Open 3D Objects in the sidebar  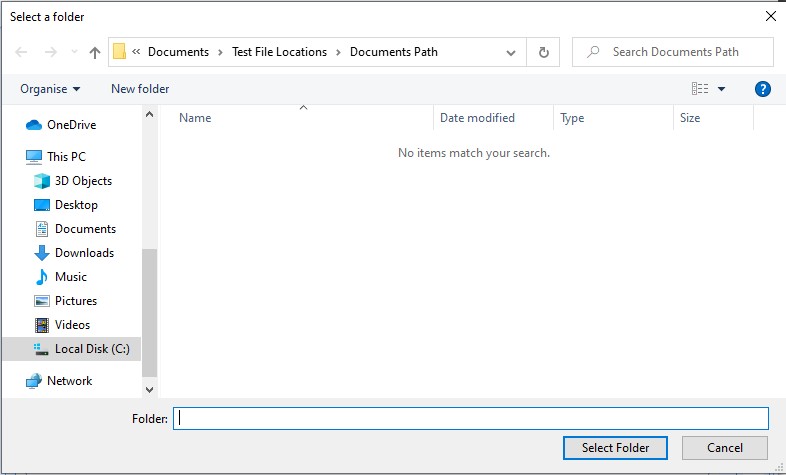pos(83,181)
